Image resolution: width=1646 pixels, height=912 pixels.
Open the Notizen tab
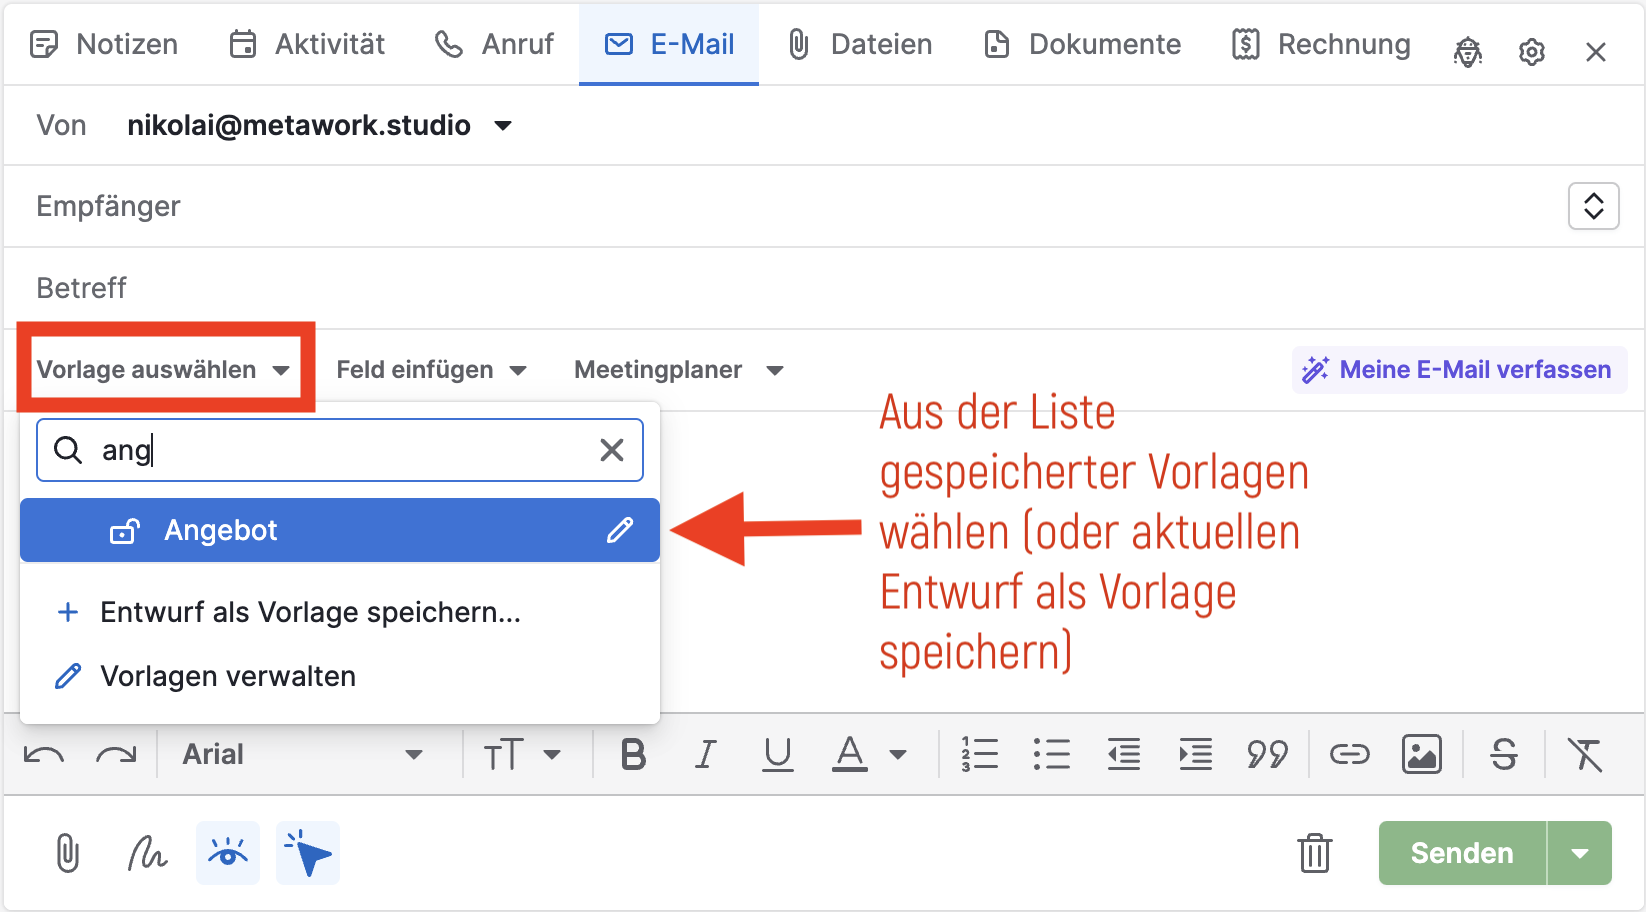point(104,44)
